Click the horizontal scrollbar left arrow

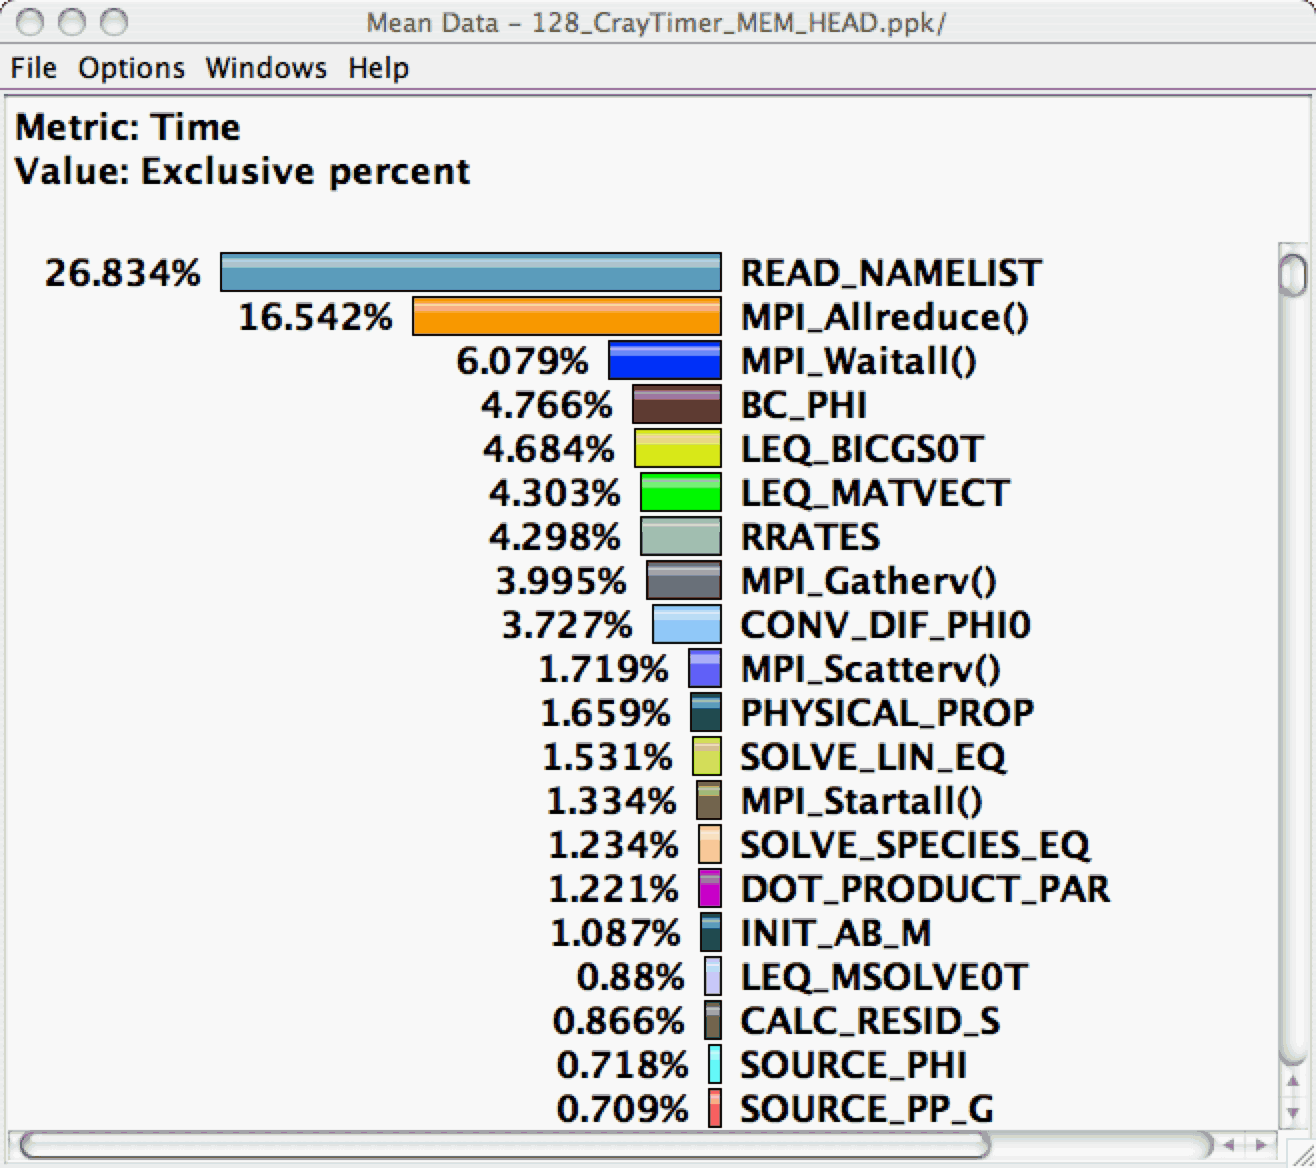click(1228, 1144)
